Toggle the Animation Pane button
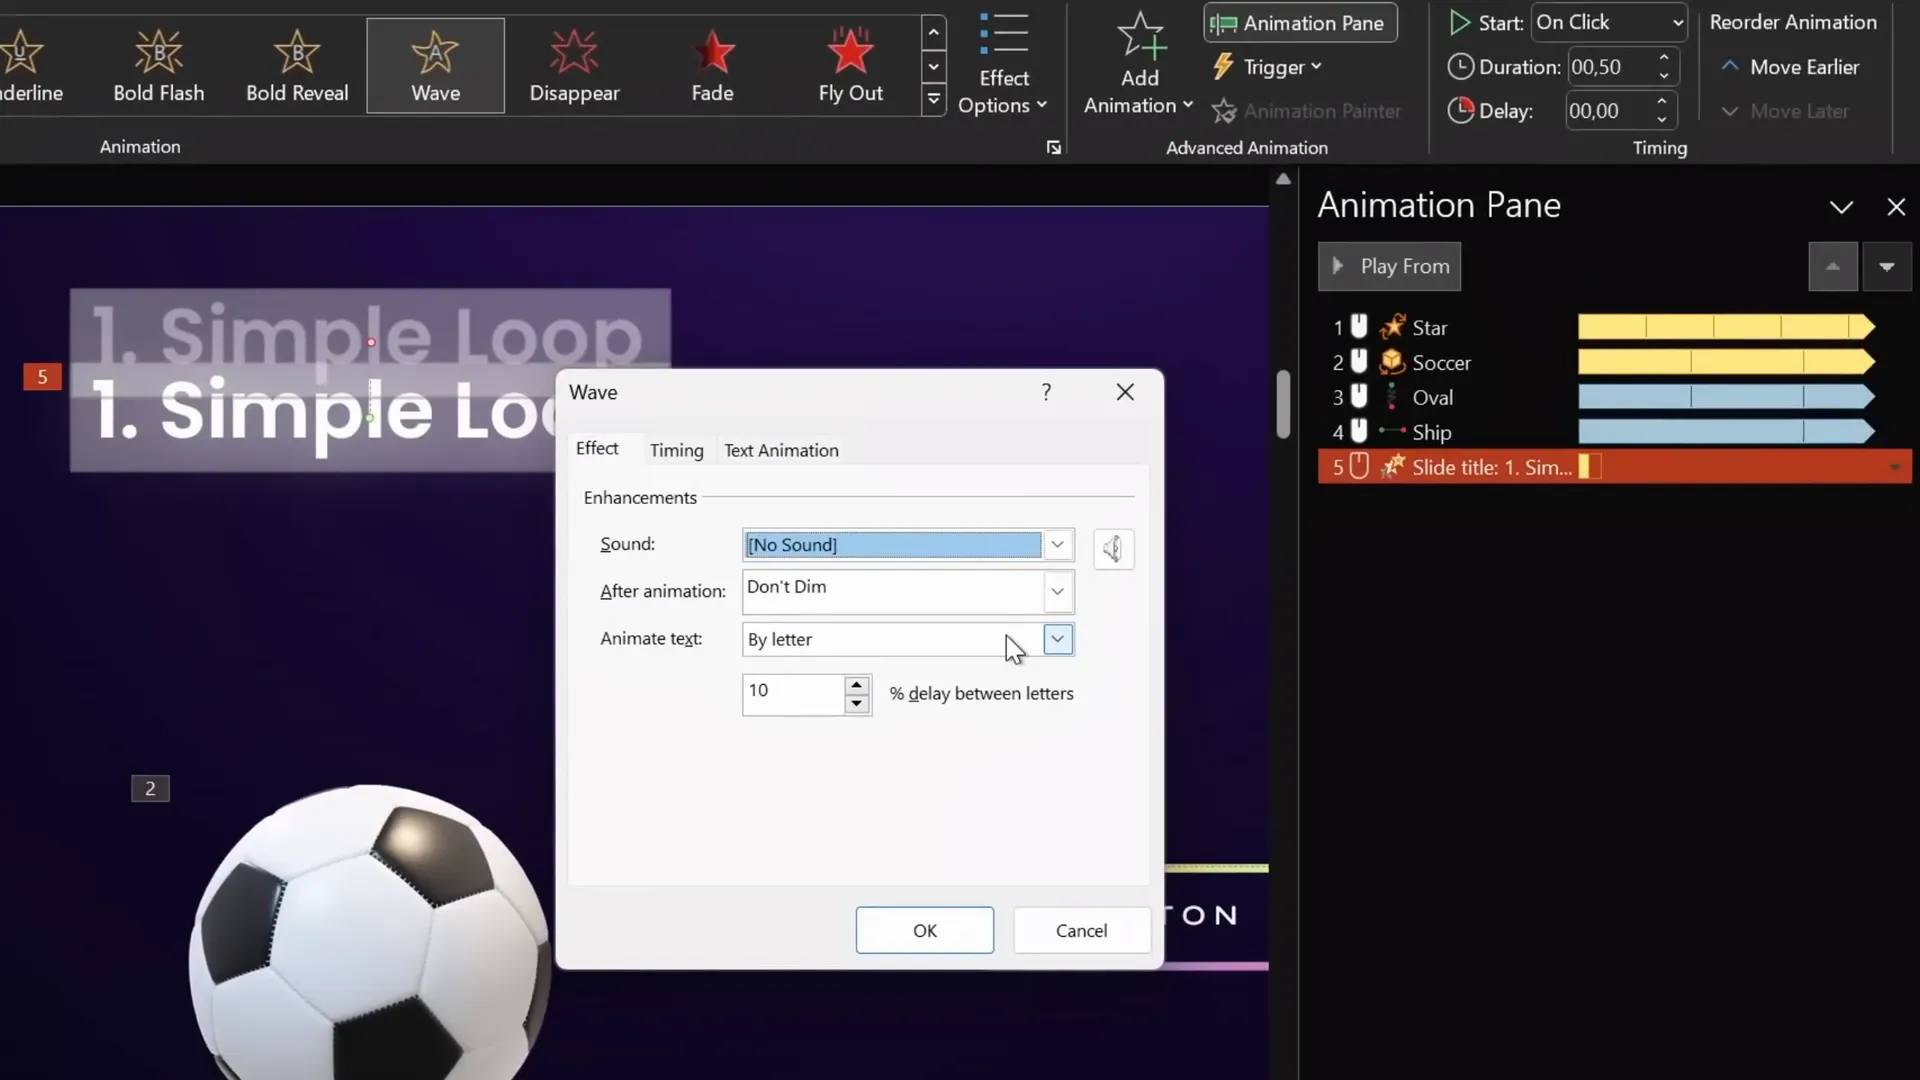Viewport: 1920px width, 1080px height. coord(1300,23)
